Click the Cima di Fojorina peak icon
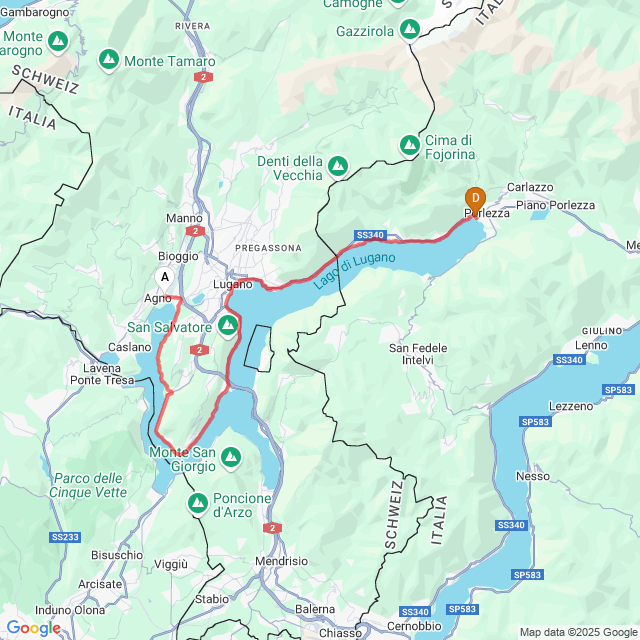 (410, 146)
